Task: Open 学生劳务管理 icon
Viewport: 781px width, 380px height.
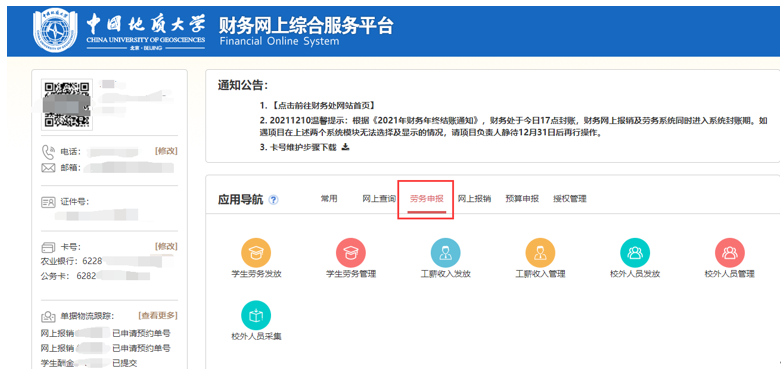Action: click(351, 252)
